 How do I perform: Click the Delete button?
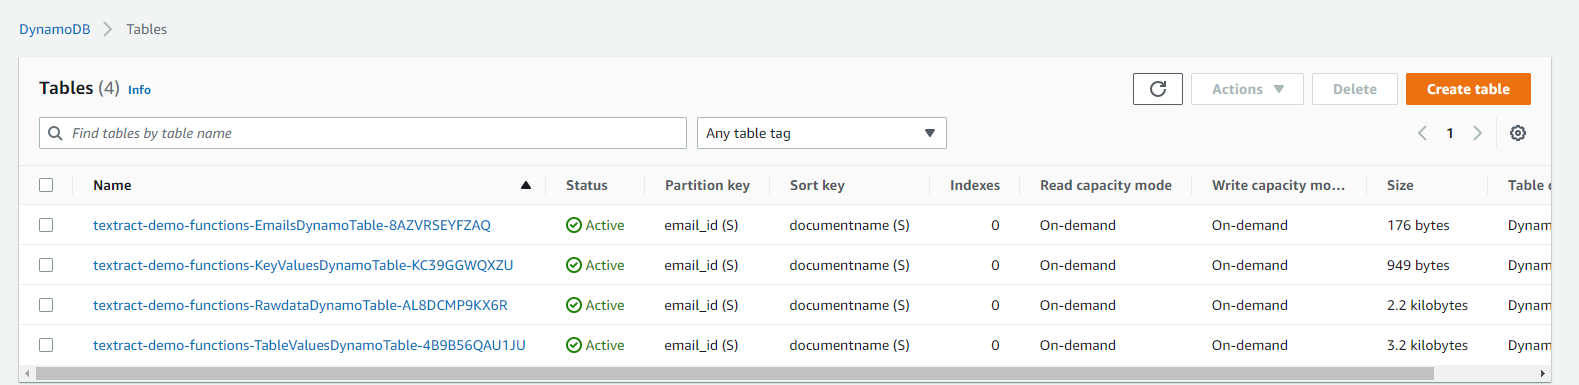[x=1355, y=89]
